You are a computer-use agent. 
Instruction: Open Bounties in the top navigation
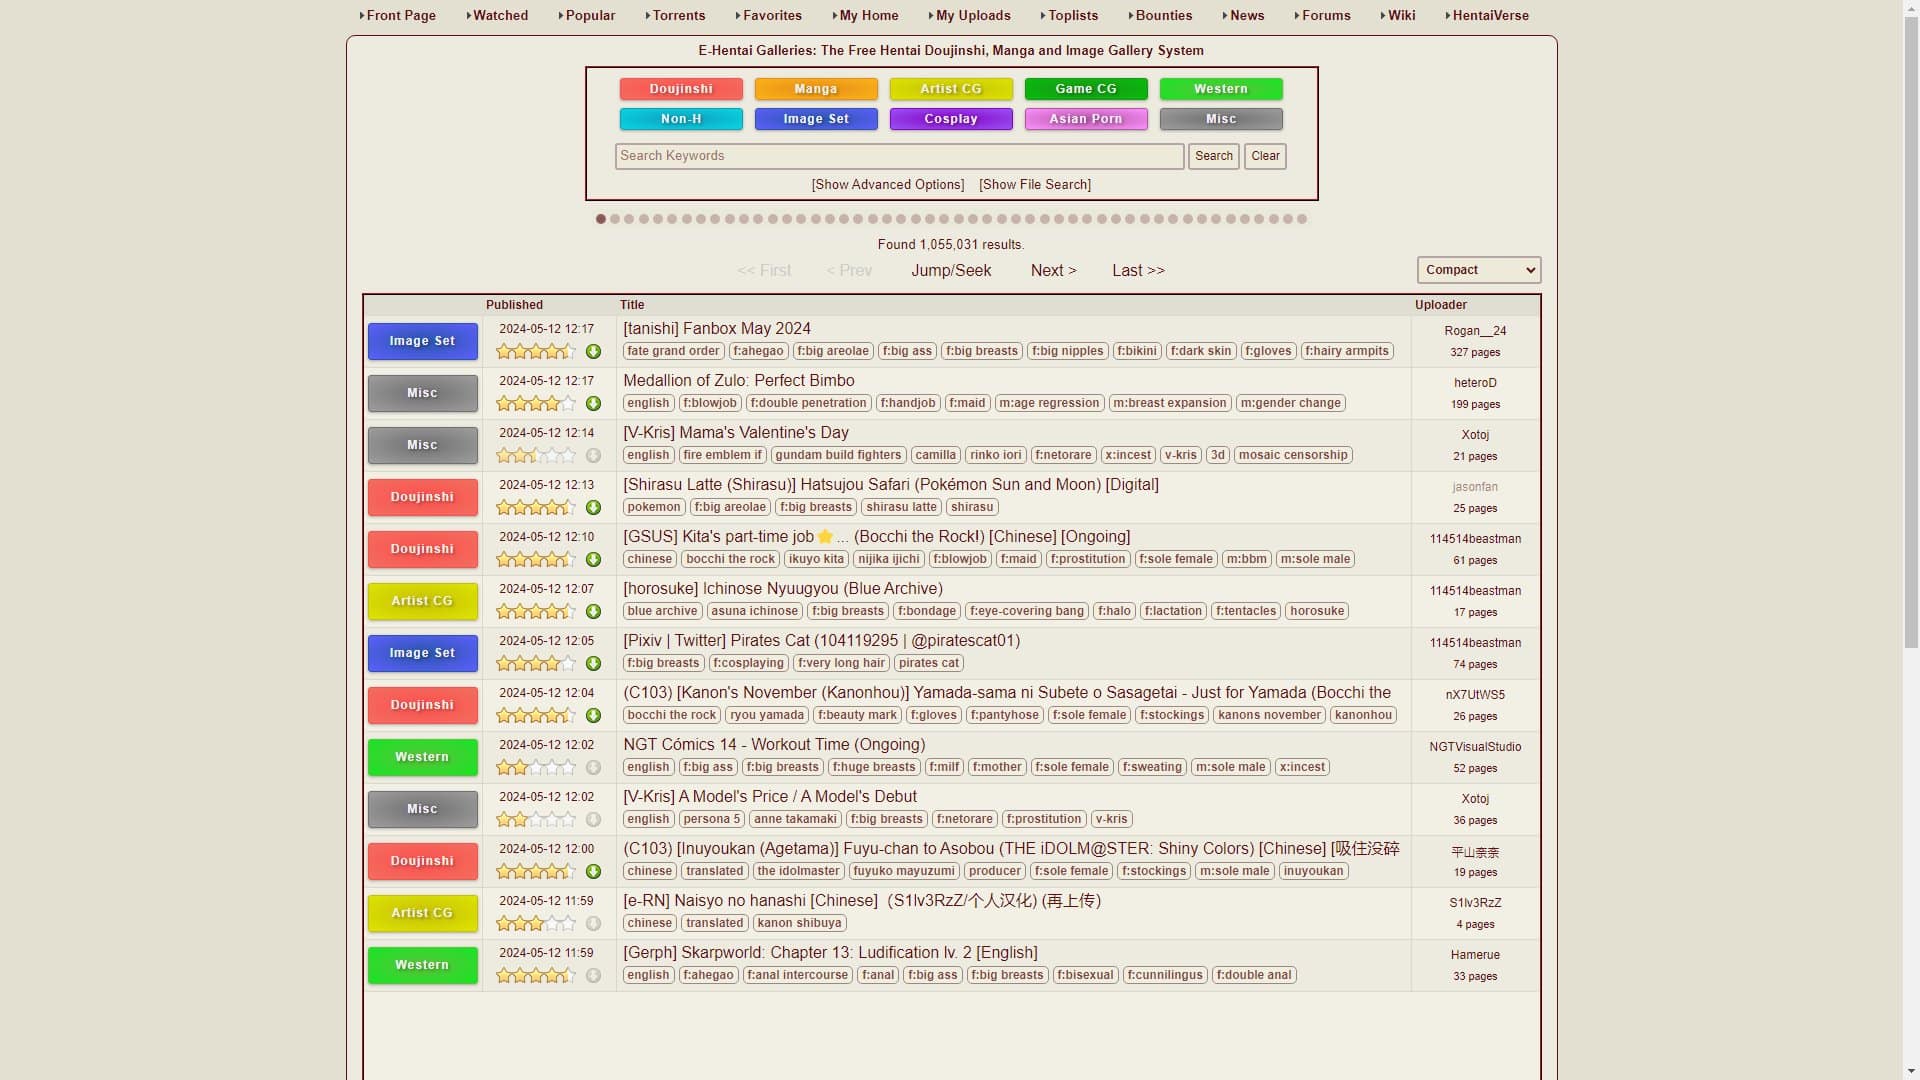[x=1163, y=16]
